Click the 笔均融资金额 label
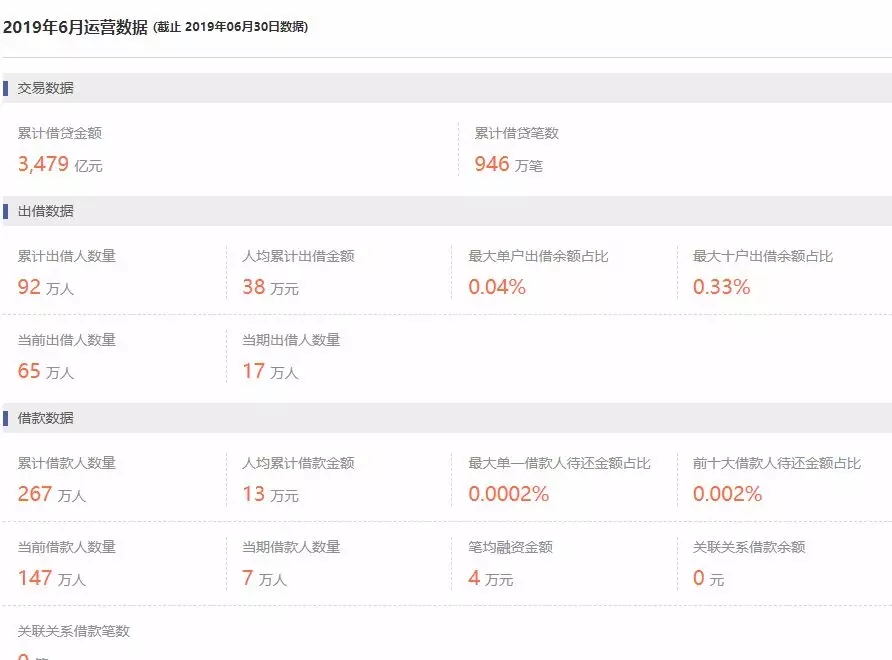Viewport: 892px width, 660px height. click(x=510, y=547)
